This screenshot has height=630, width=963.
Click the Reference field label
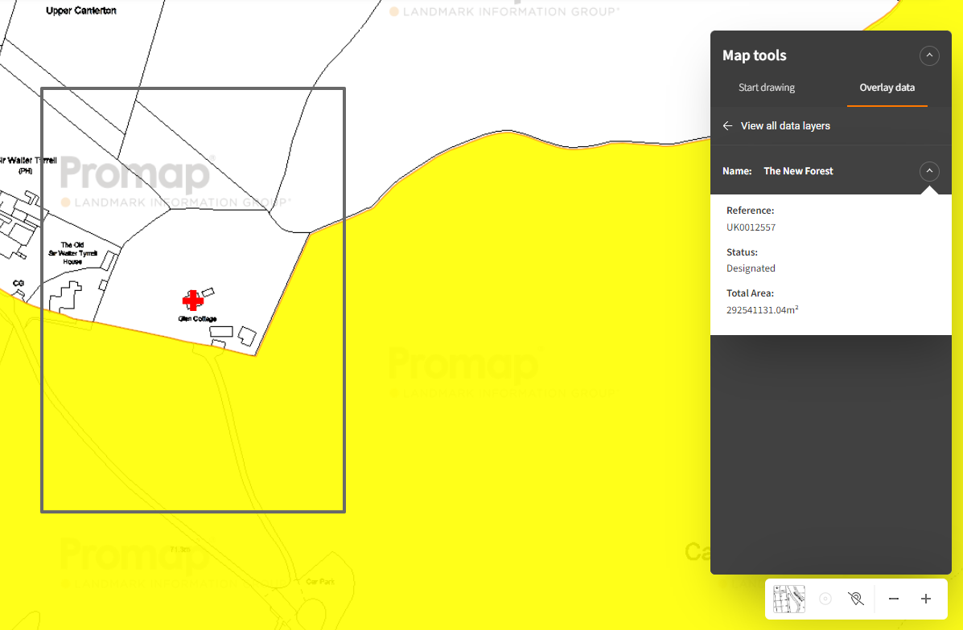(x=750, y=210)
